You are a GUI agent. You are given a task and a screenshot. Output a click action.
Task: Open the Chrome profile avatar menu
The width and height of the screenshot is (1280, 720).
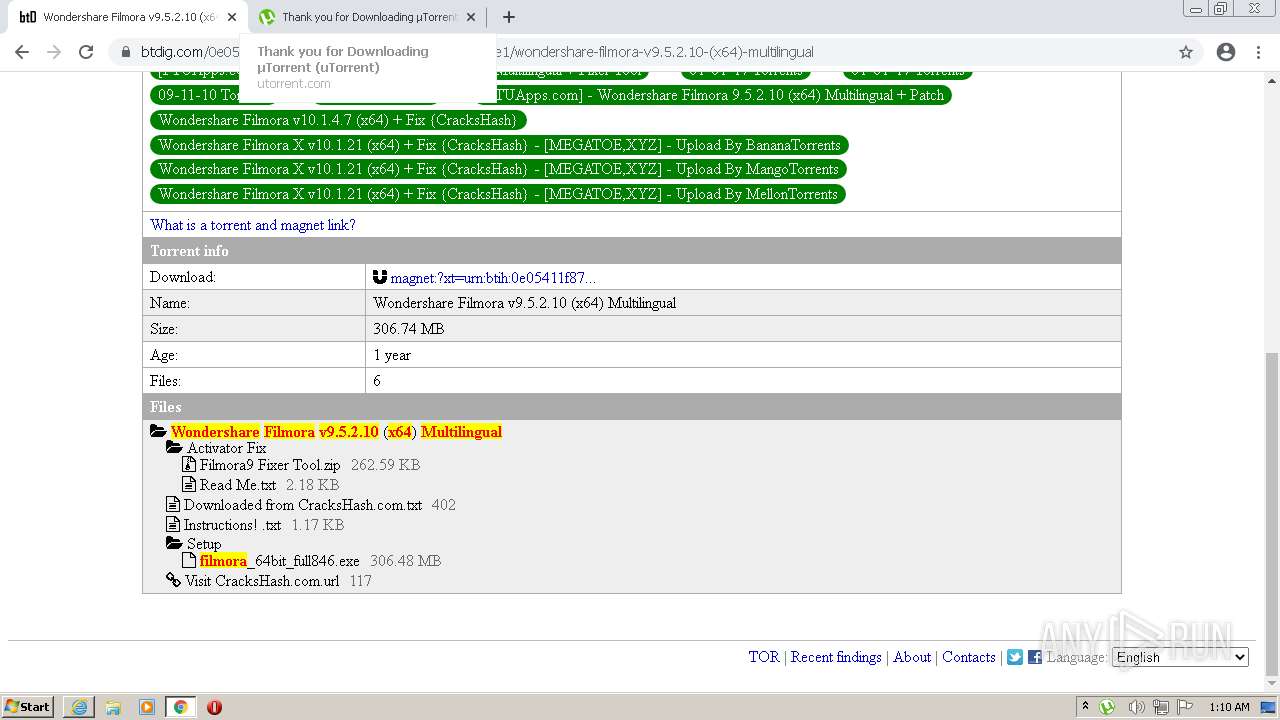tap(1226, 52)
